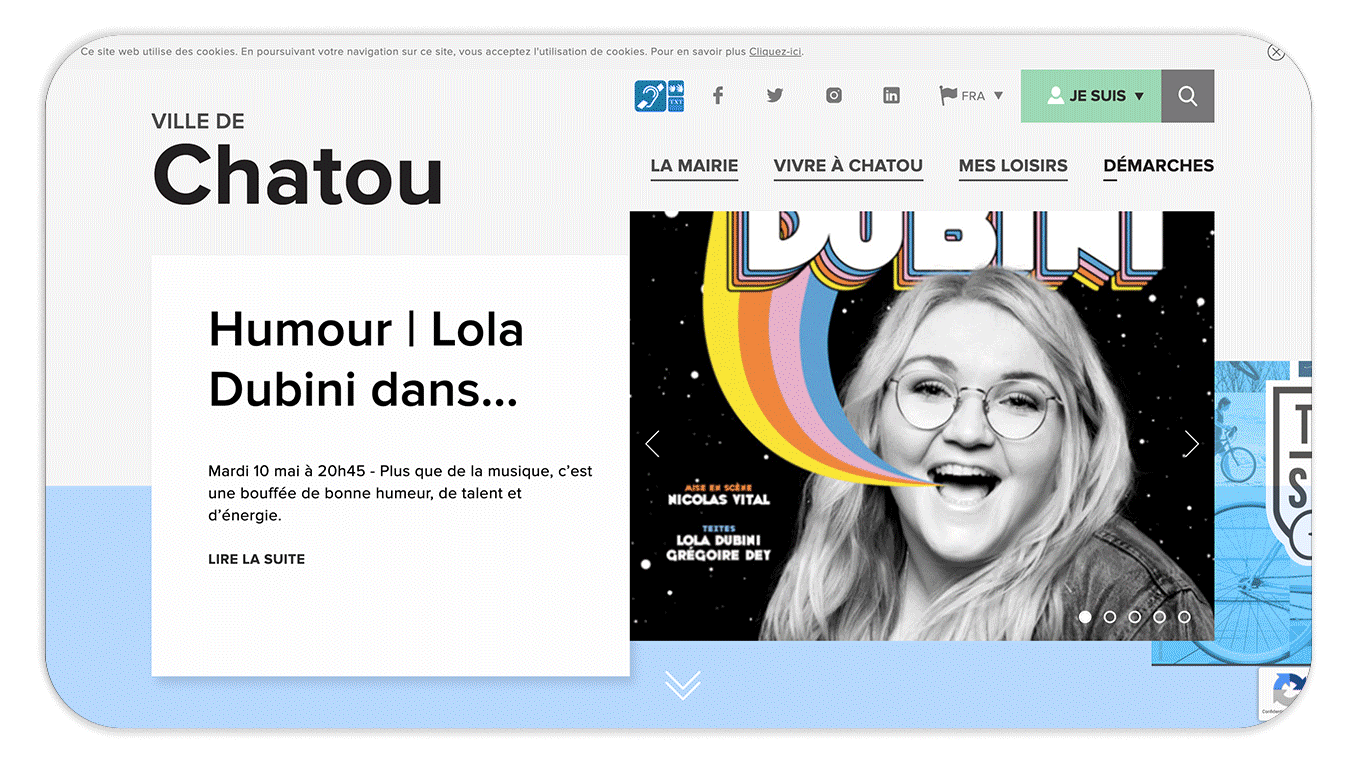The image size is (1366, 768).
Task: Visit the Chatou Facebook page
Action: pyautogui.click(x=718, y=96)
